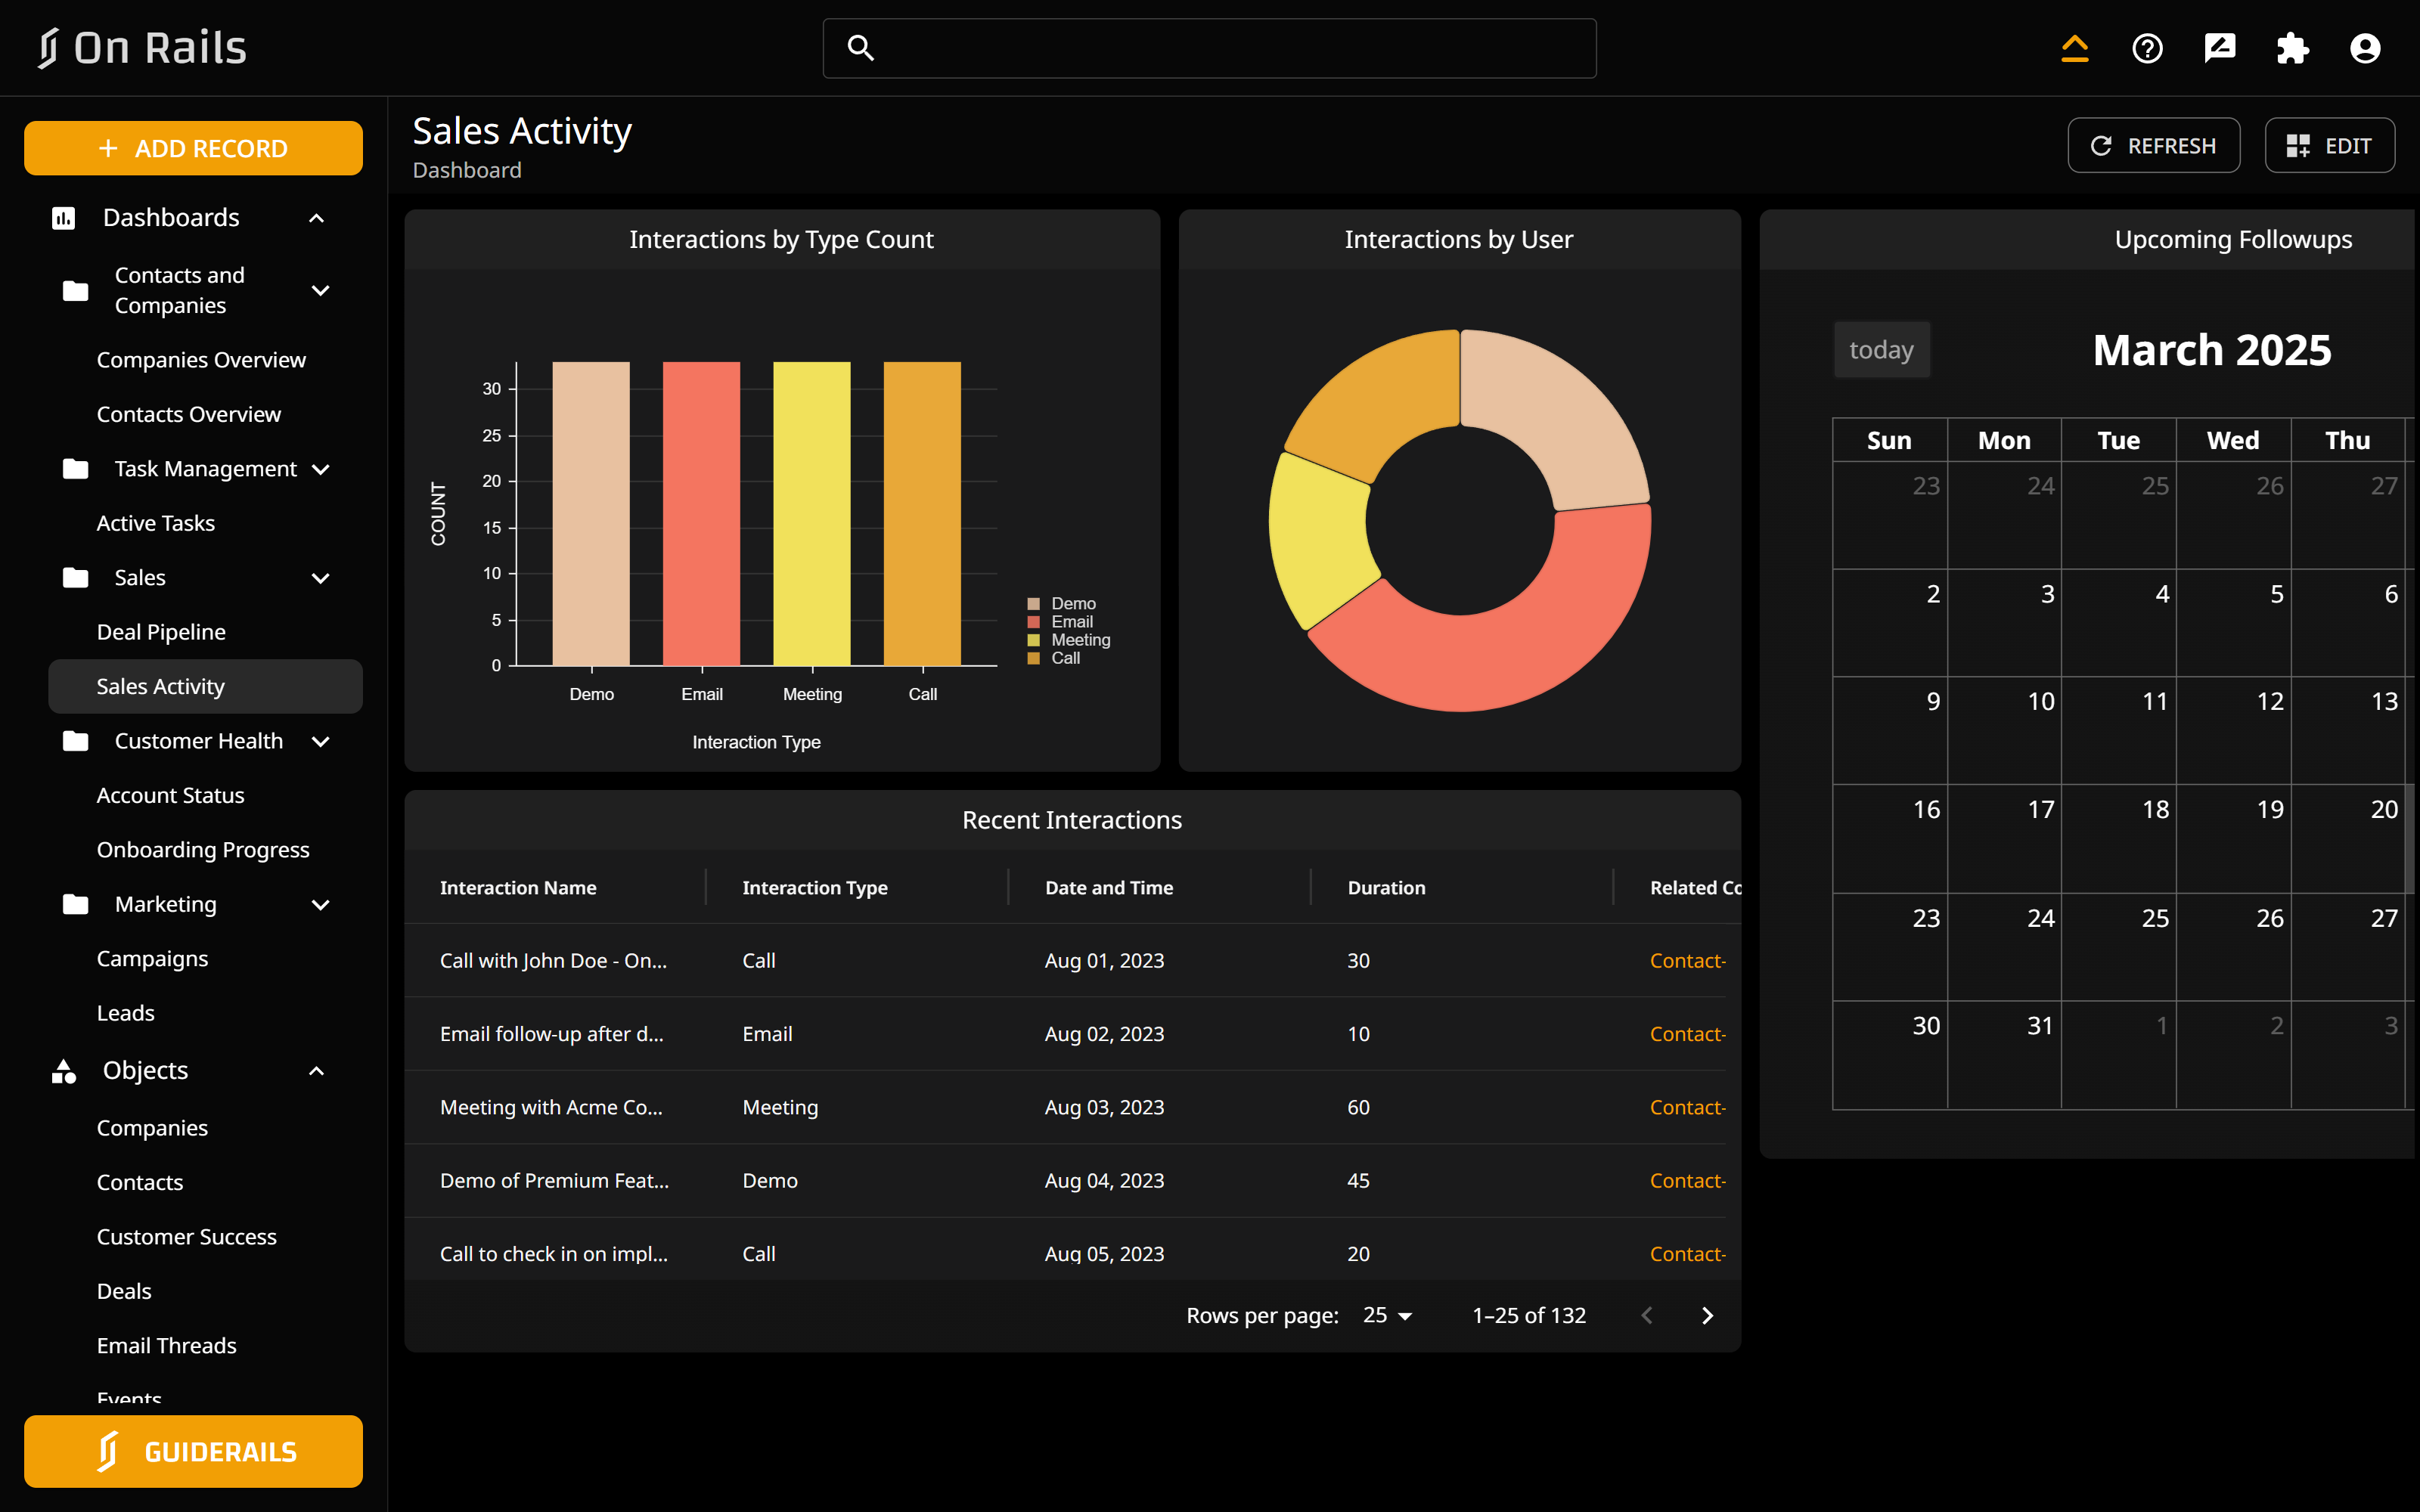Screen dimensions: 2420x1512
Task: Click the folder icon next to Sales
Action: click(x=76, y=577)
